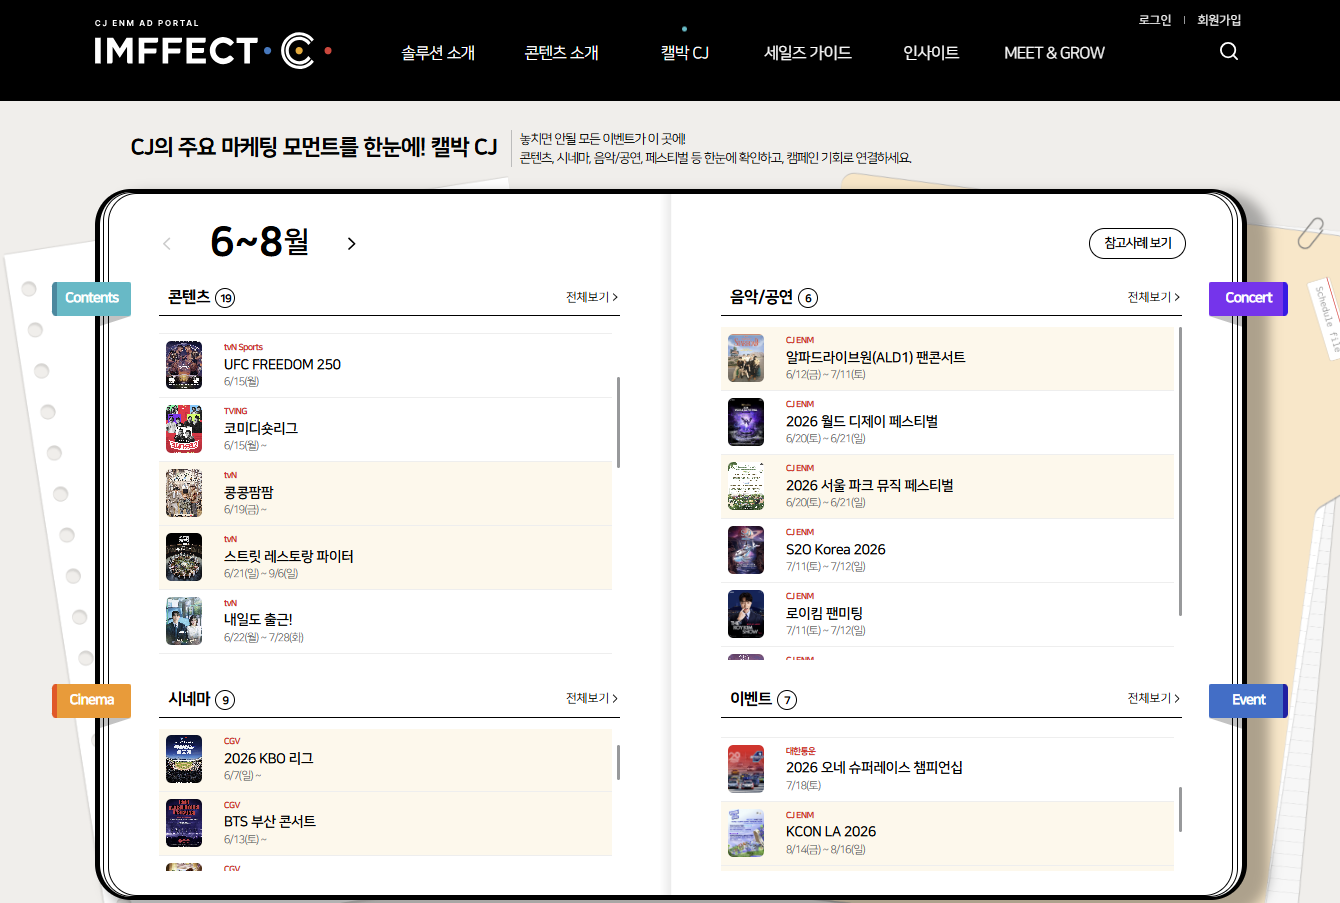The width and height of the screenshot is (1340, 903).
Task: Open 콘텐츠 소개 menu
Action: 561,53
